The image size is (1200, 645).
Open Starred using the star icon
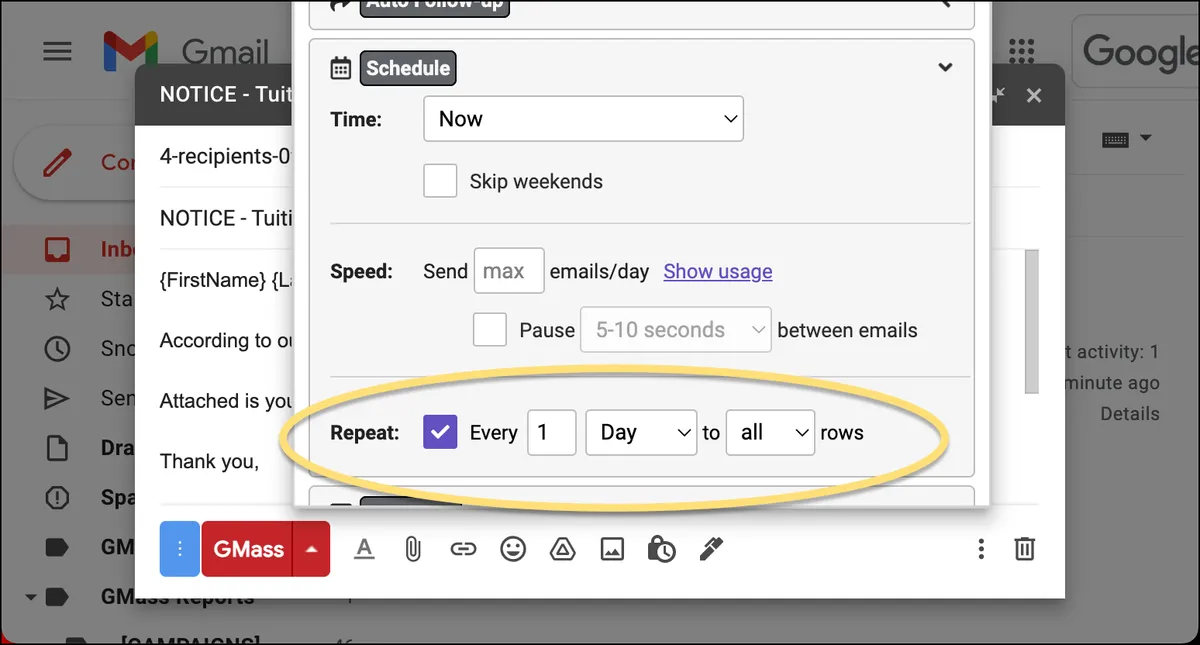pyautogui.click(x=57, y=299)
